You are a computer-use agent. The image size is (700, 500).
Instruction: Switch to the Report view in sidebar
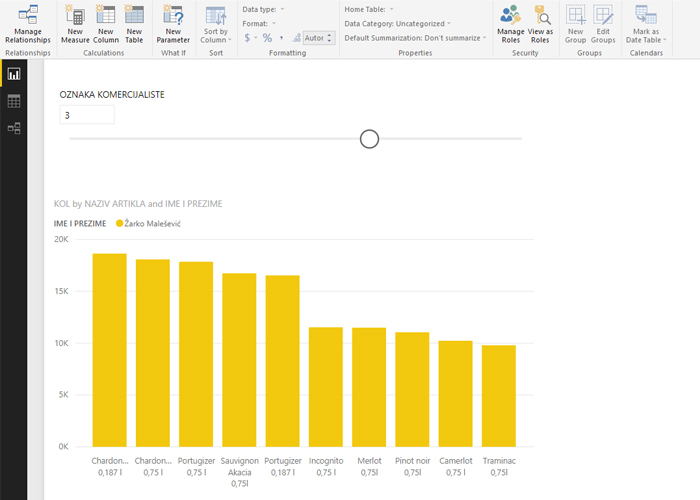pyautogui.click(x=14, y=74)
